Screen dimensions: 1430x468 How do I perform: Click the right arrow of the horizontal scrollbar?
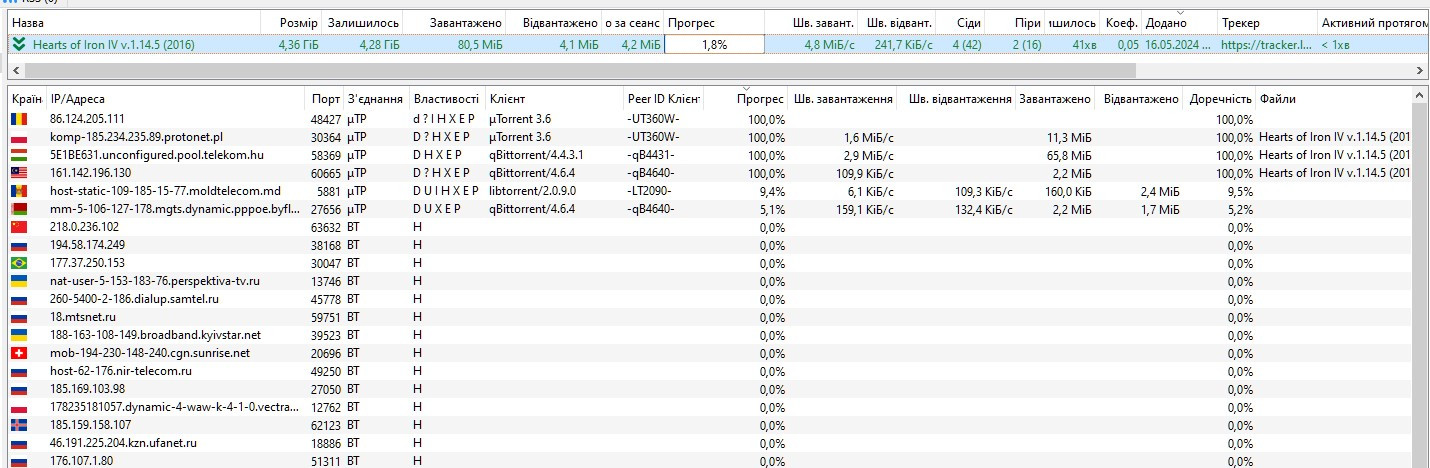coord(1420,70)
